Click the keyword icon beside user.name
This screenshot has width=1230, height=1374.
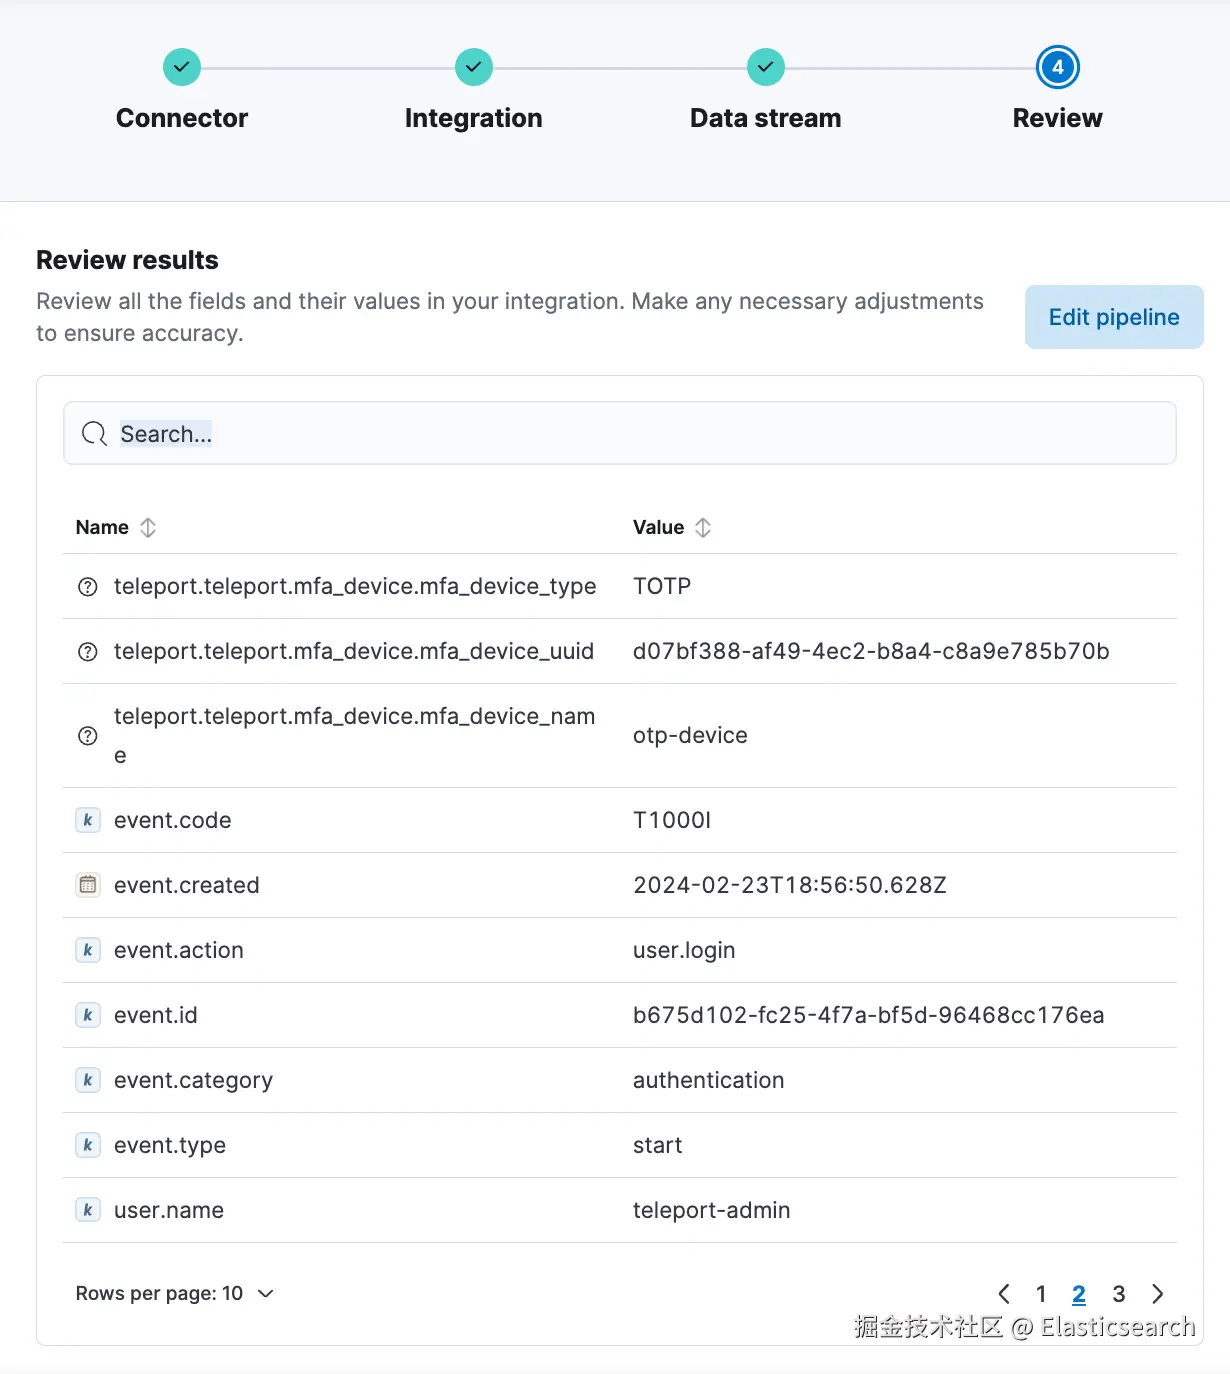coord(88,1210)
